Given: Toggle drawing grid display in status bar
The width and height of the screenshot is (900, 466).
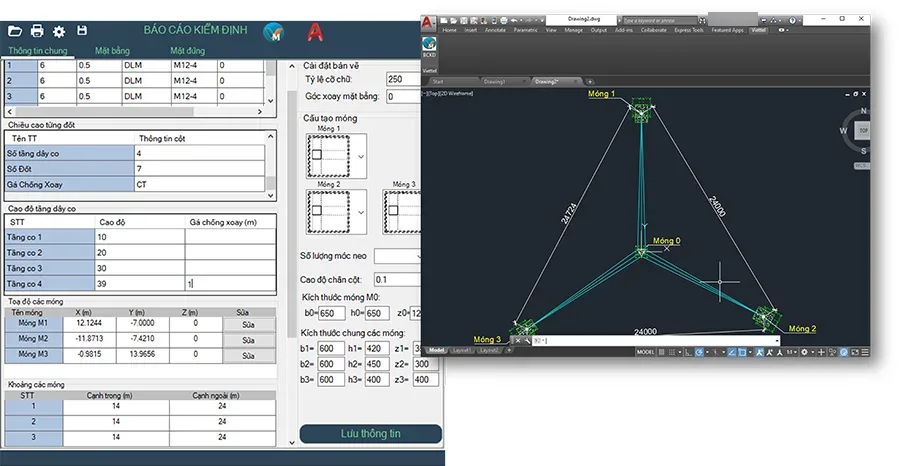Looking at the screenshot, I should (x=661, y=352).
